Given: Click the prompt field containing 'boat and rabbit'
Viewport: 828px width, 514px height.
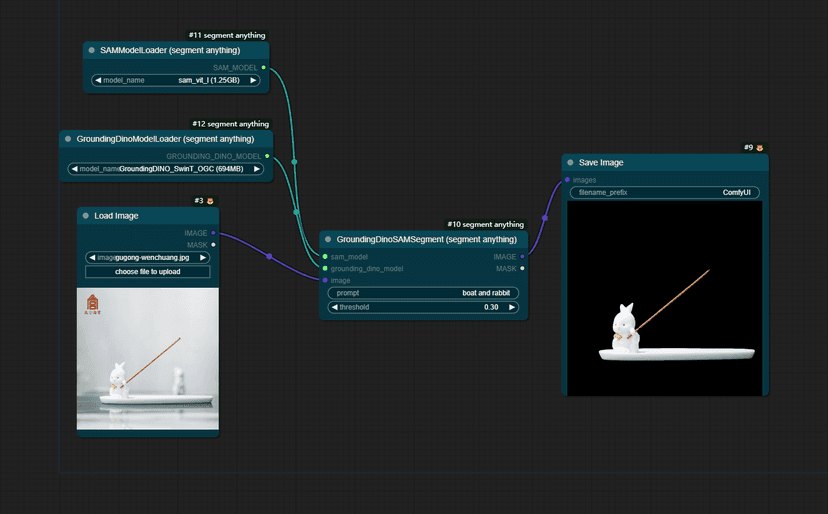Looking at the screenshot, I should [x=422, y=293].
